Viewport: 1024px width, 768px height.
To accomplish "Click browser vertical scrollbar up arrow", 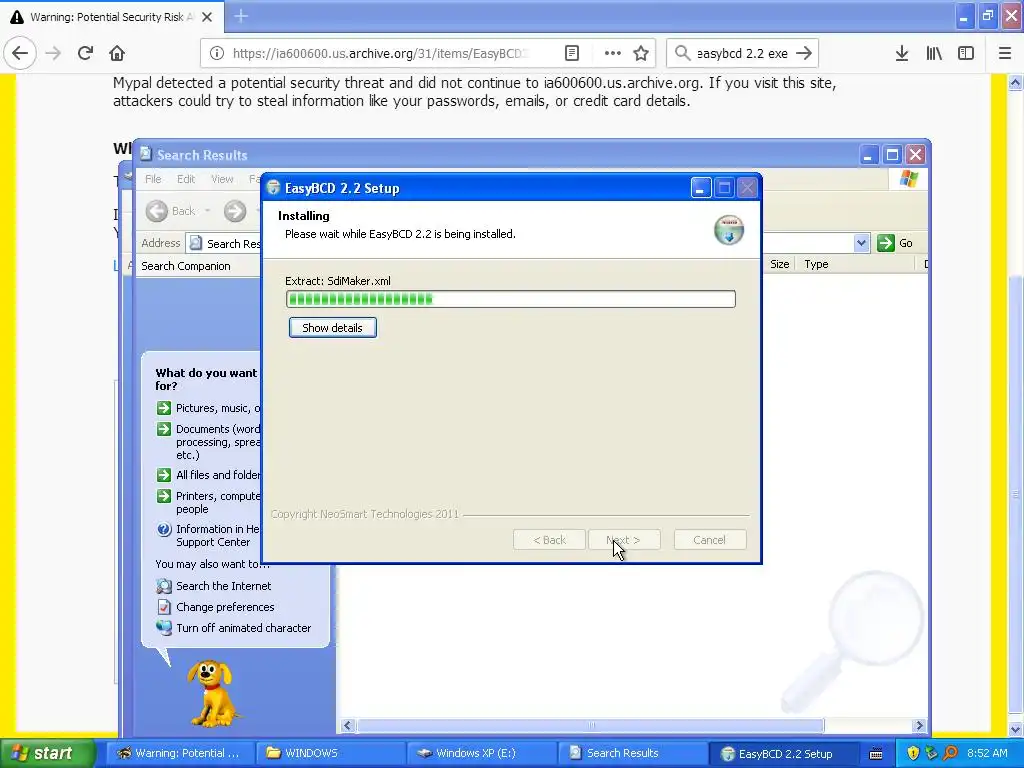I will (1016, 82).
